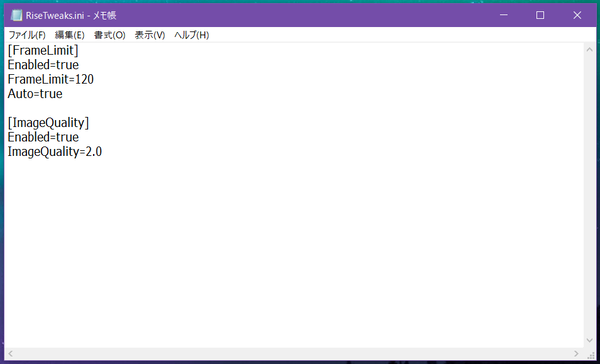Place cursor on FrameLimit=120 line
This screenshot has height=364, width=600.
pos(51,79)
